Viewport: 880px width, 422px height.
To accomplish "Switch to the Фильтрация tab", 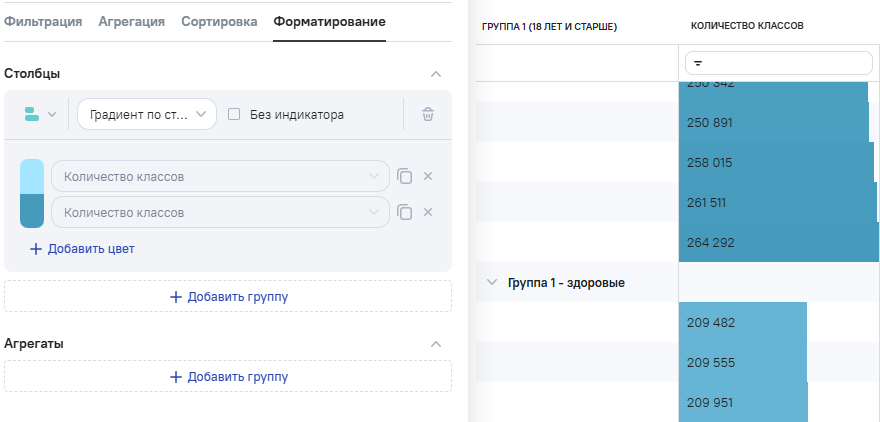I will tap(43, 22).
